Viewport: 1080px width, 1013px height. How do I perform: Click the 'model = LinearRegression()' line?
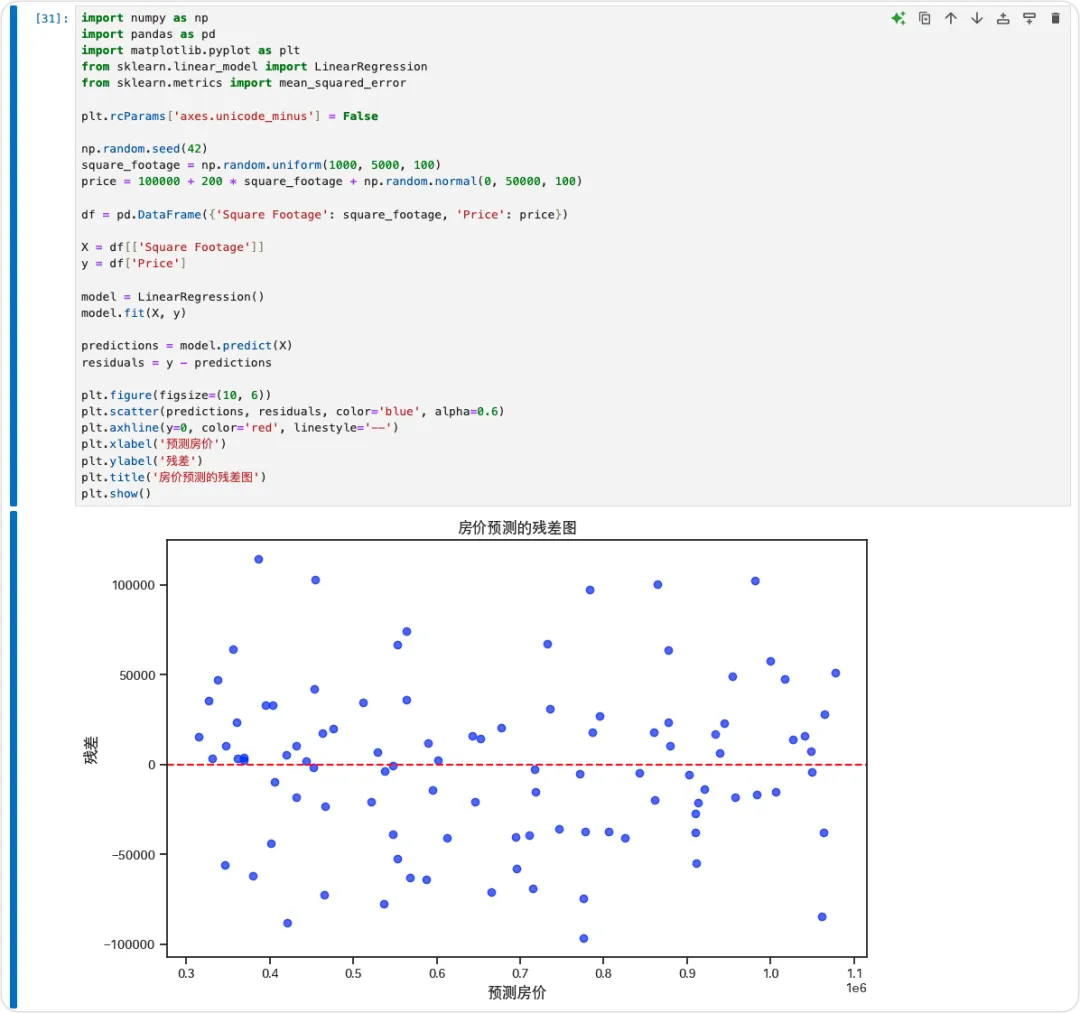click(x=172, y=297)
